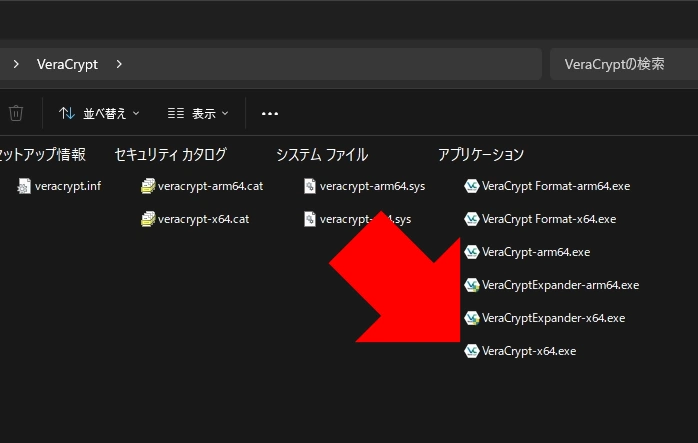The width and height of the screenshot is (698, 443).
Task: Click the アプリケーション group header
Action: pos(480,154)
